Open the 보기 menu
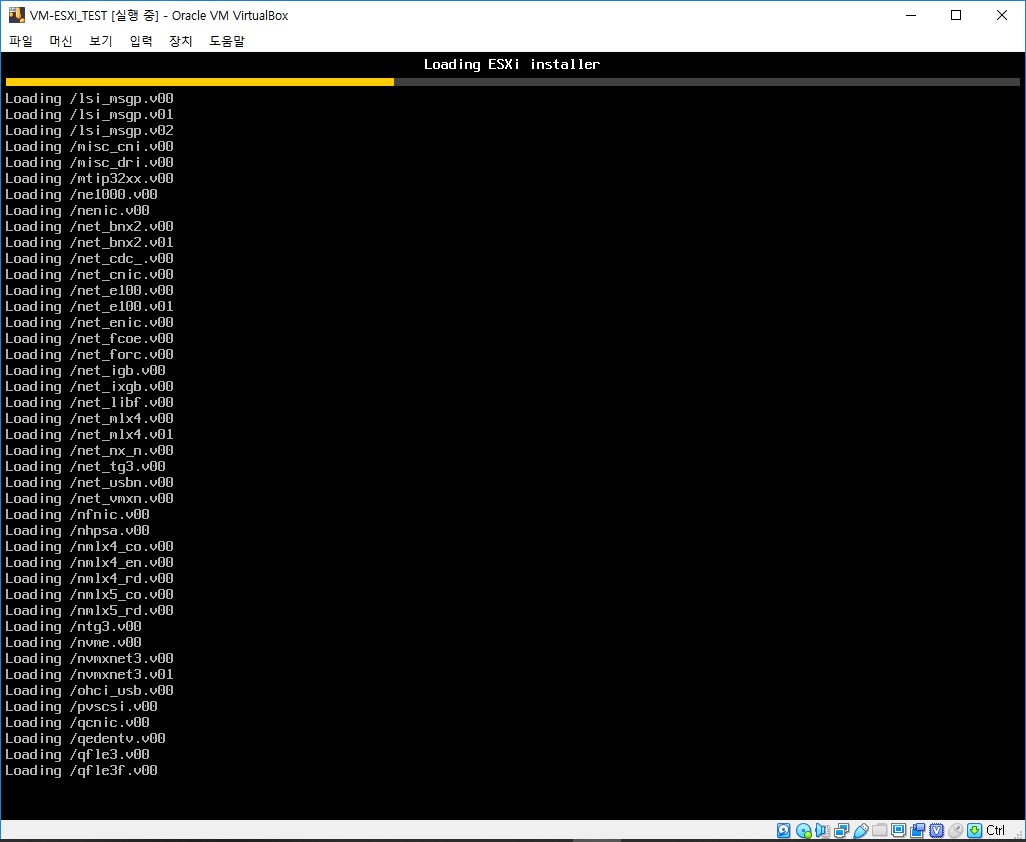 coord(101,41)
